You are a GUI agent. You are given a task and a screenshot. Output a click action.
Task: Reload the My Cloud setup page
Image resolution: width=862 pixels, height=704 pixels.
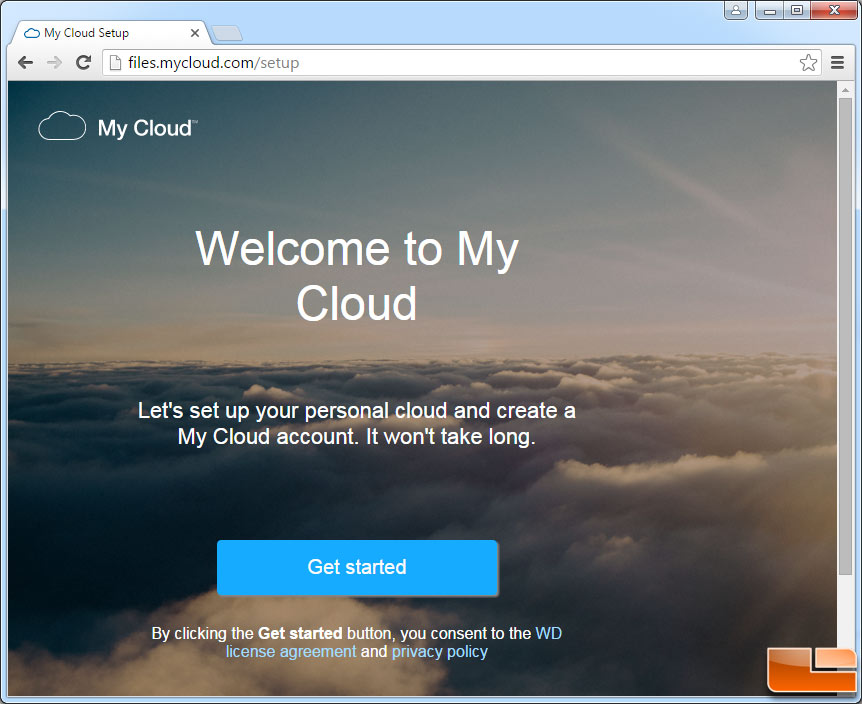tap(84, 63)
